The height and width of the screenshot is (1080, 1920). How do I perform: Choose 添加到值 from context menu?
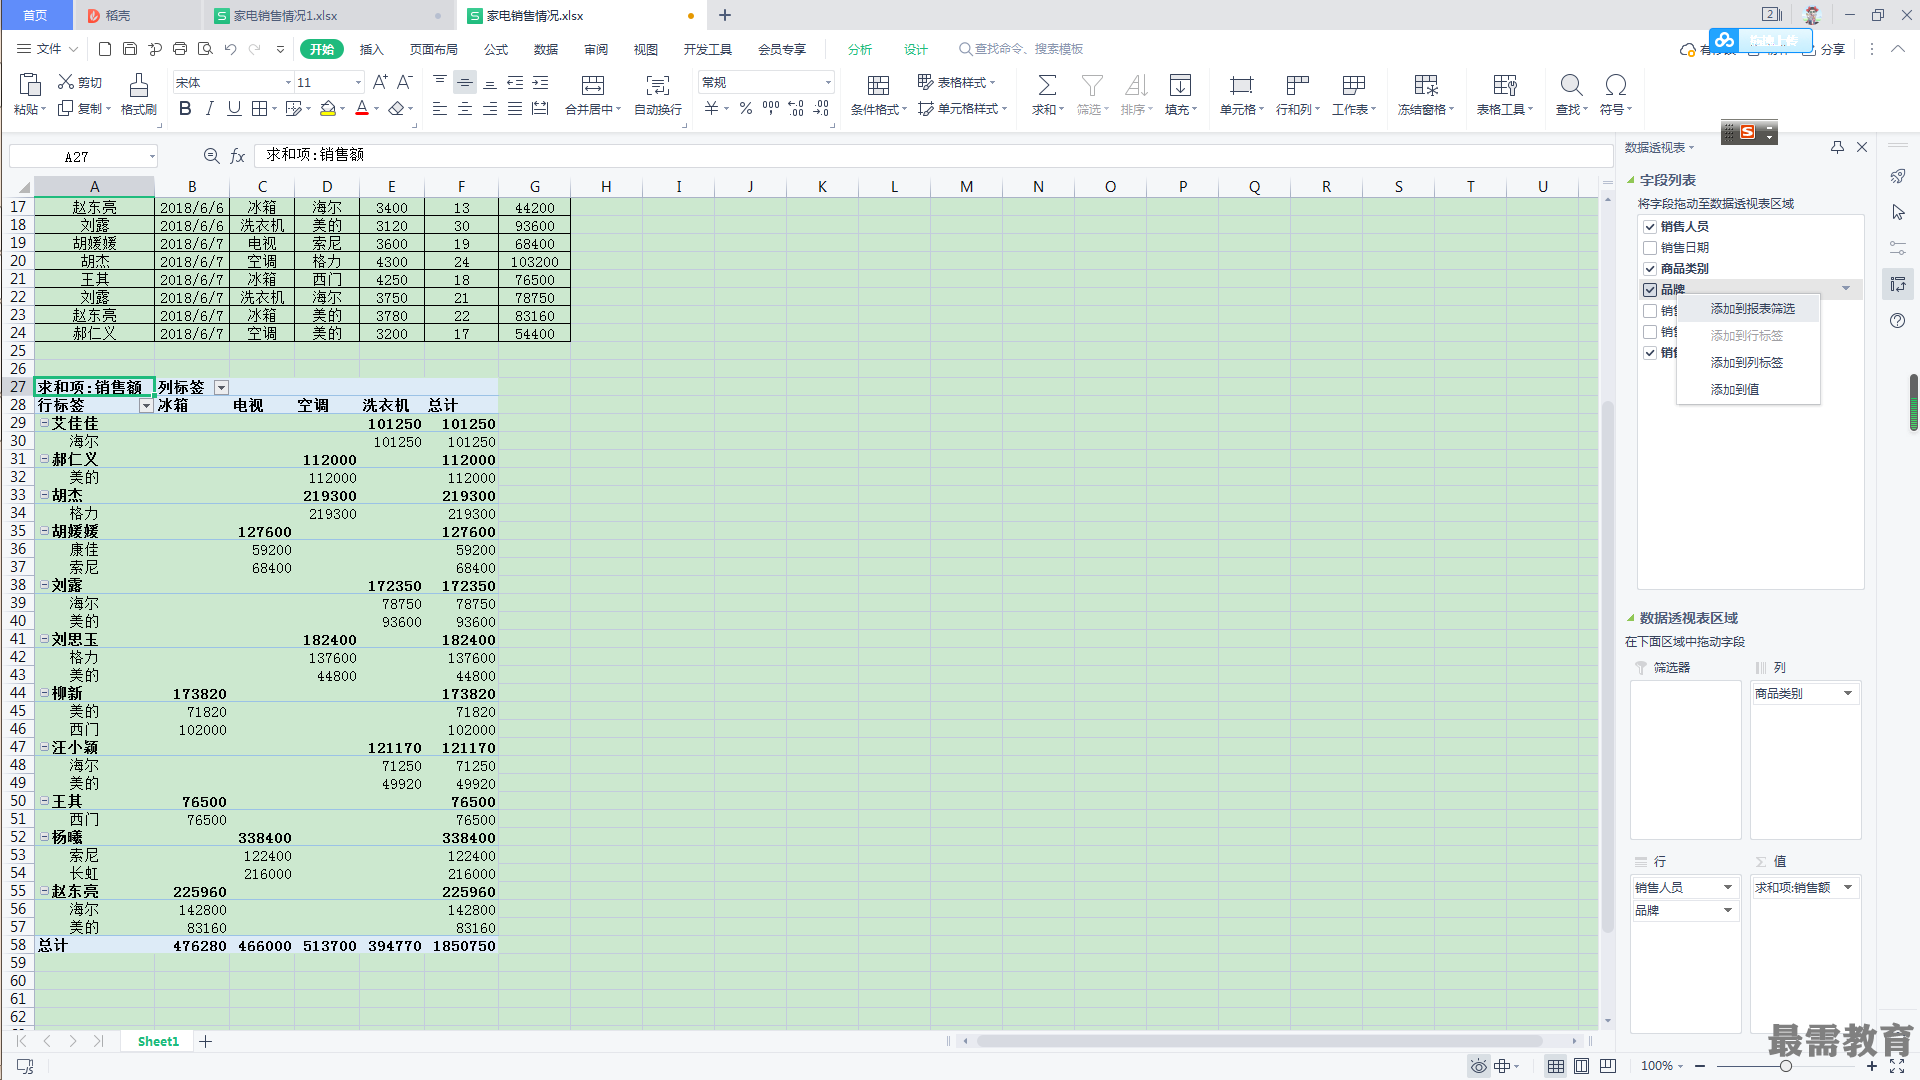click(1735, 390)
